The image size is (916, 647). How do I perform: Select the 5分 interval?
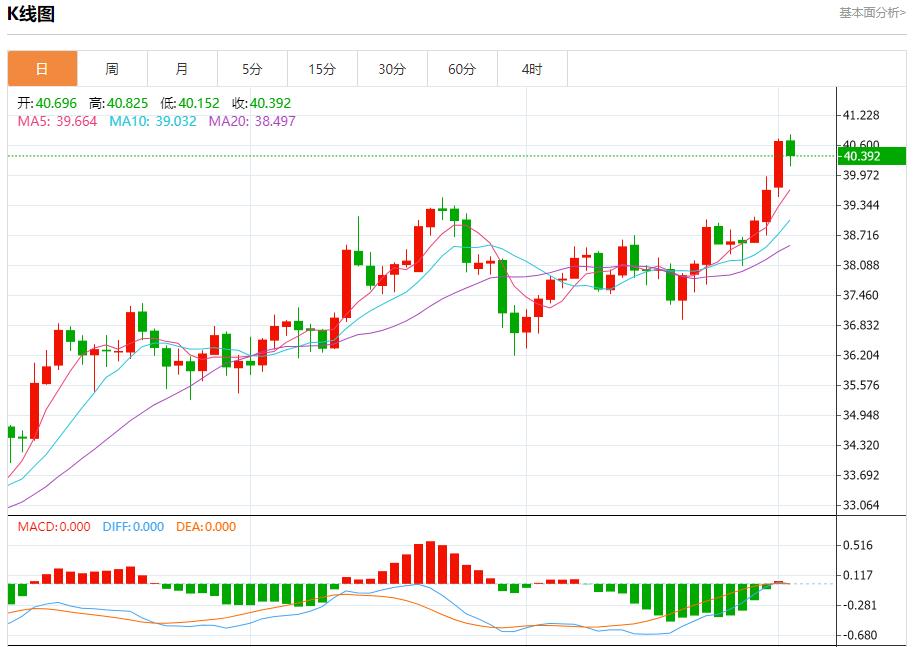coord(252,68)
